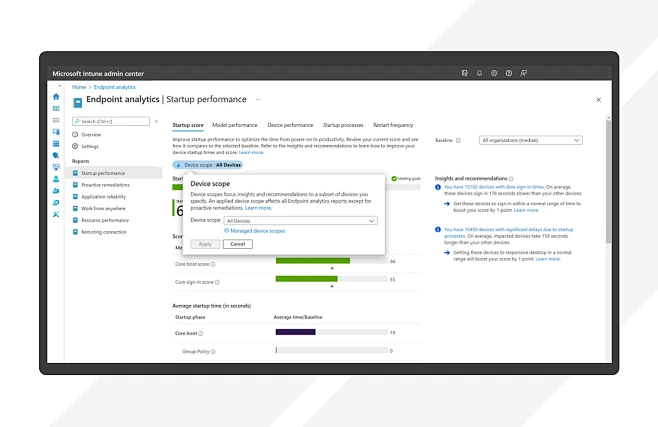Image resolution: width=658 pixels, height=427 pixels.
Task: Open the Apps grid icon in left rail
Action: click(x=56, y=143)
